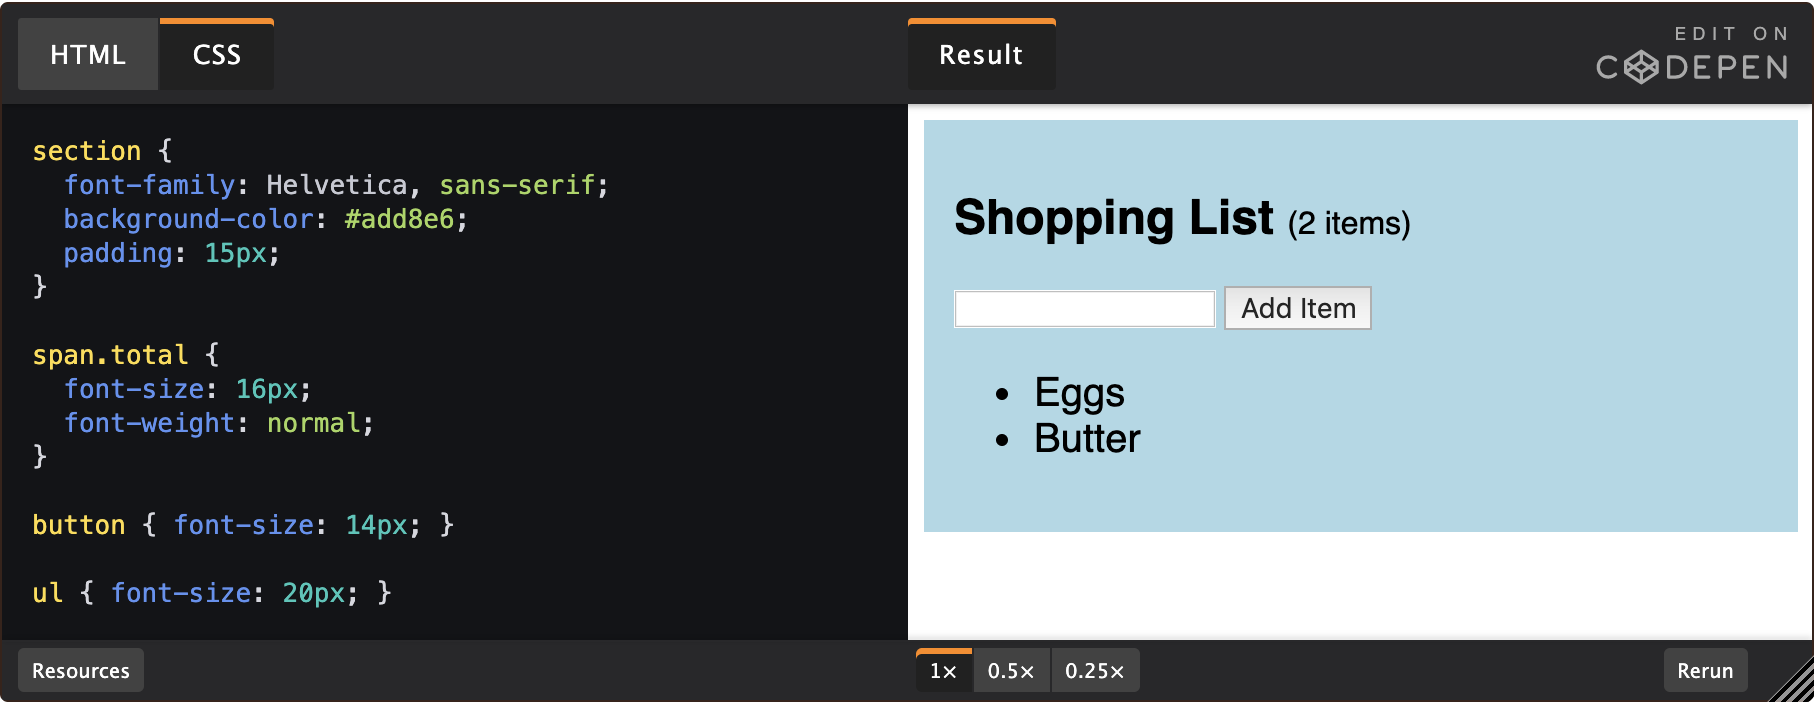1820x708 pixels.
Task: Click the Butter list item
Action: click(x=1087, y=439)
